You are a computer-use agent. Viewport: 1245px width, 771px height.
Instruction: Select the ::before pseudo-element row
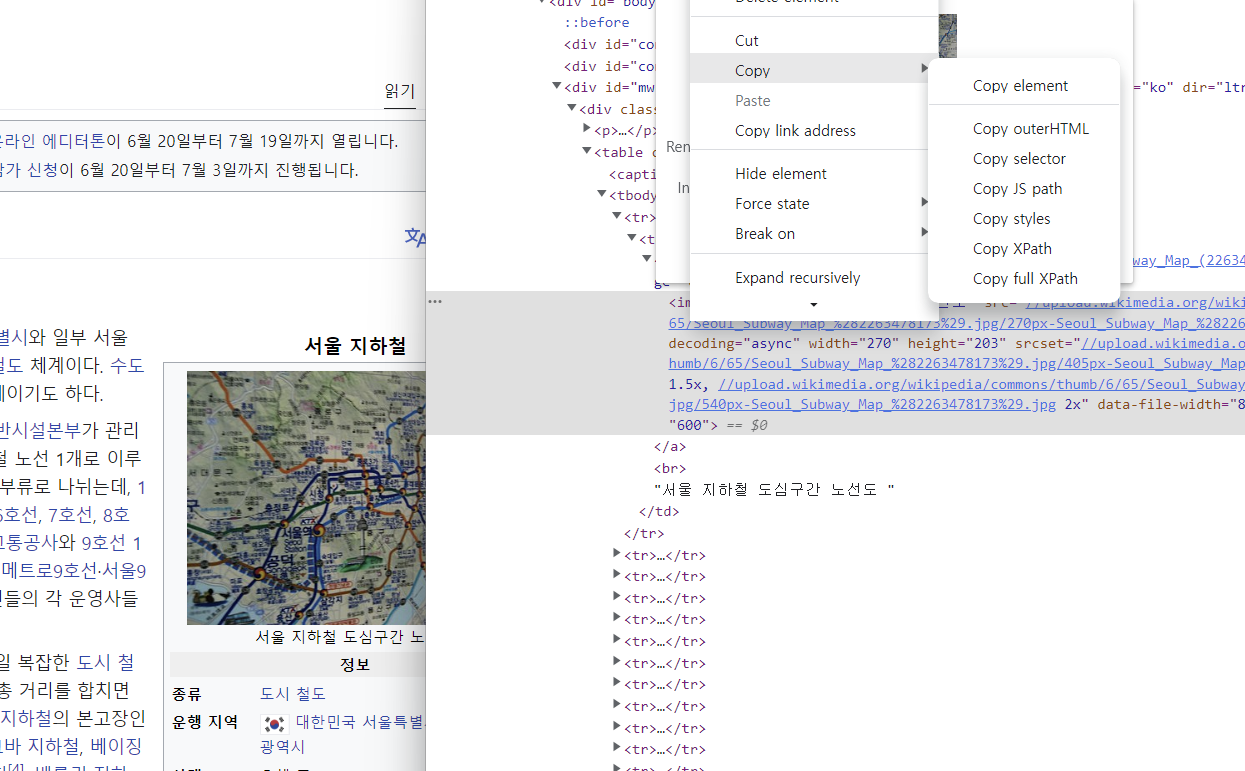(596, 22)
